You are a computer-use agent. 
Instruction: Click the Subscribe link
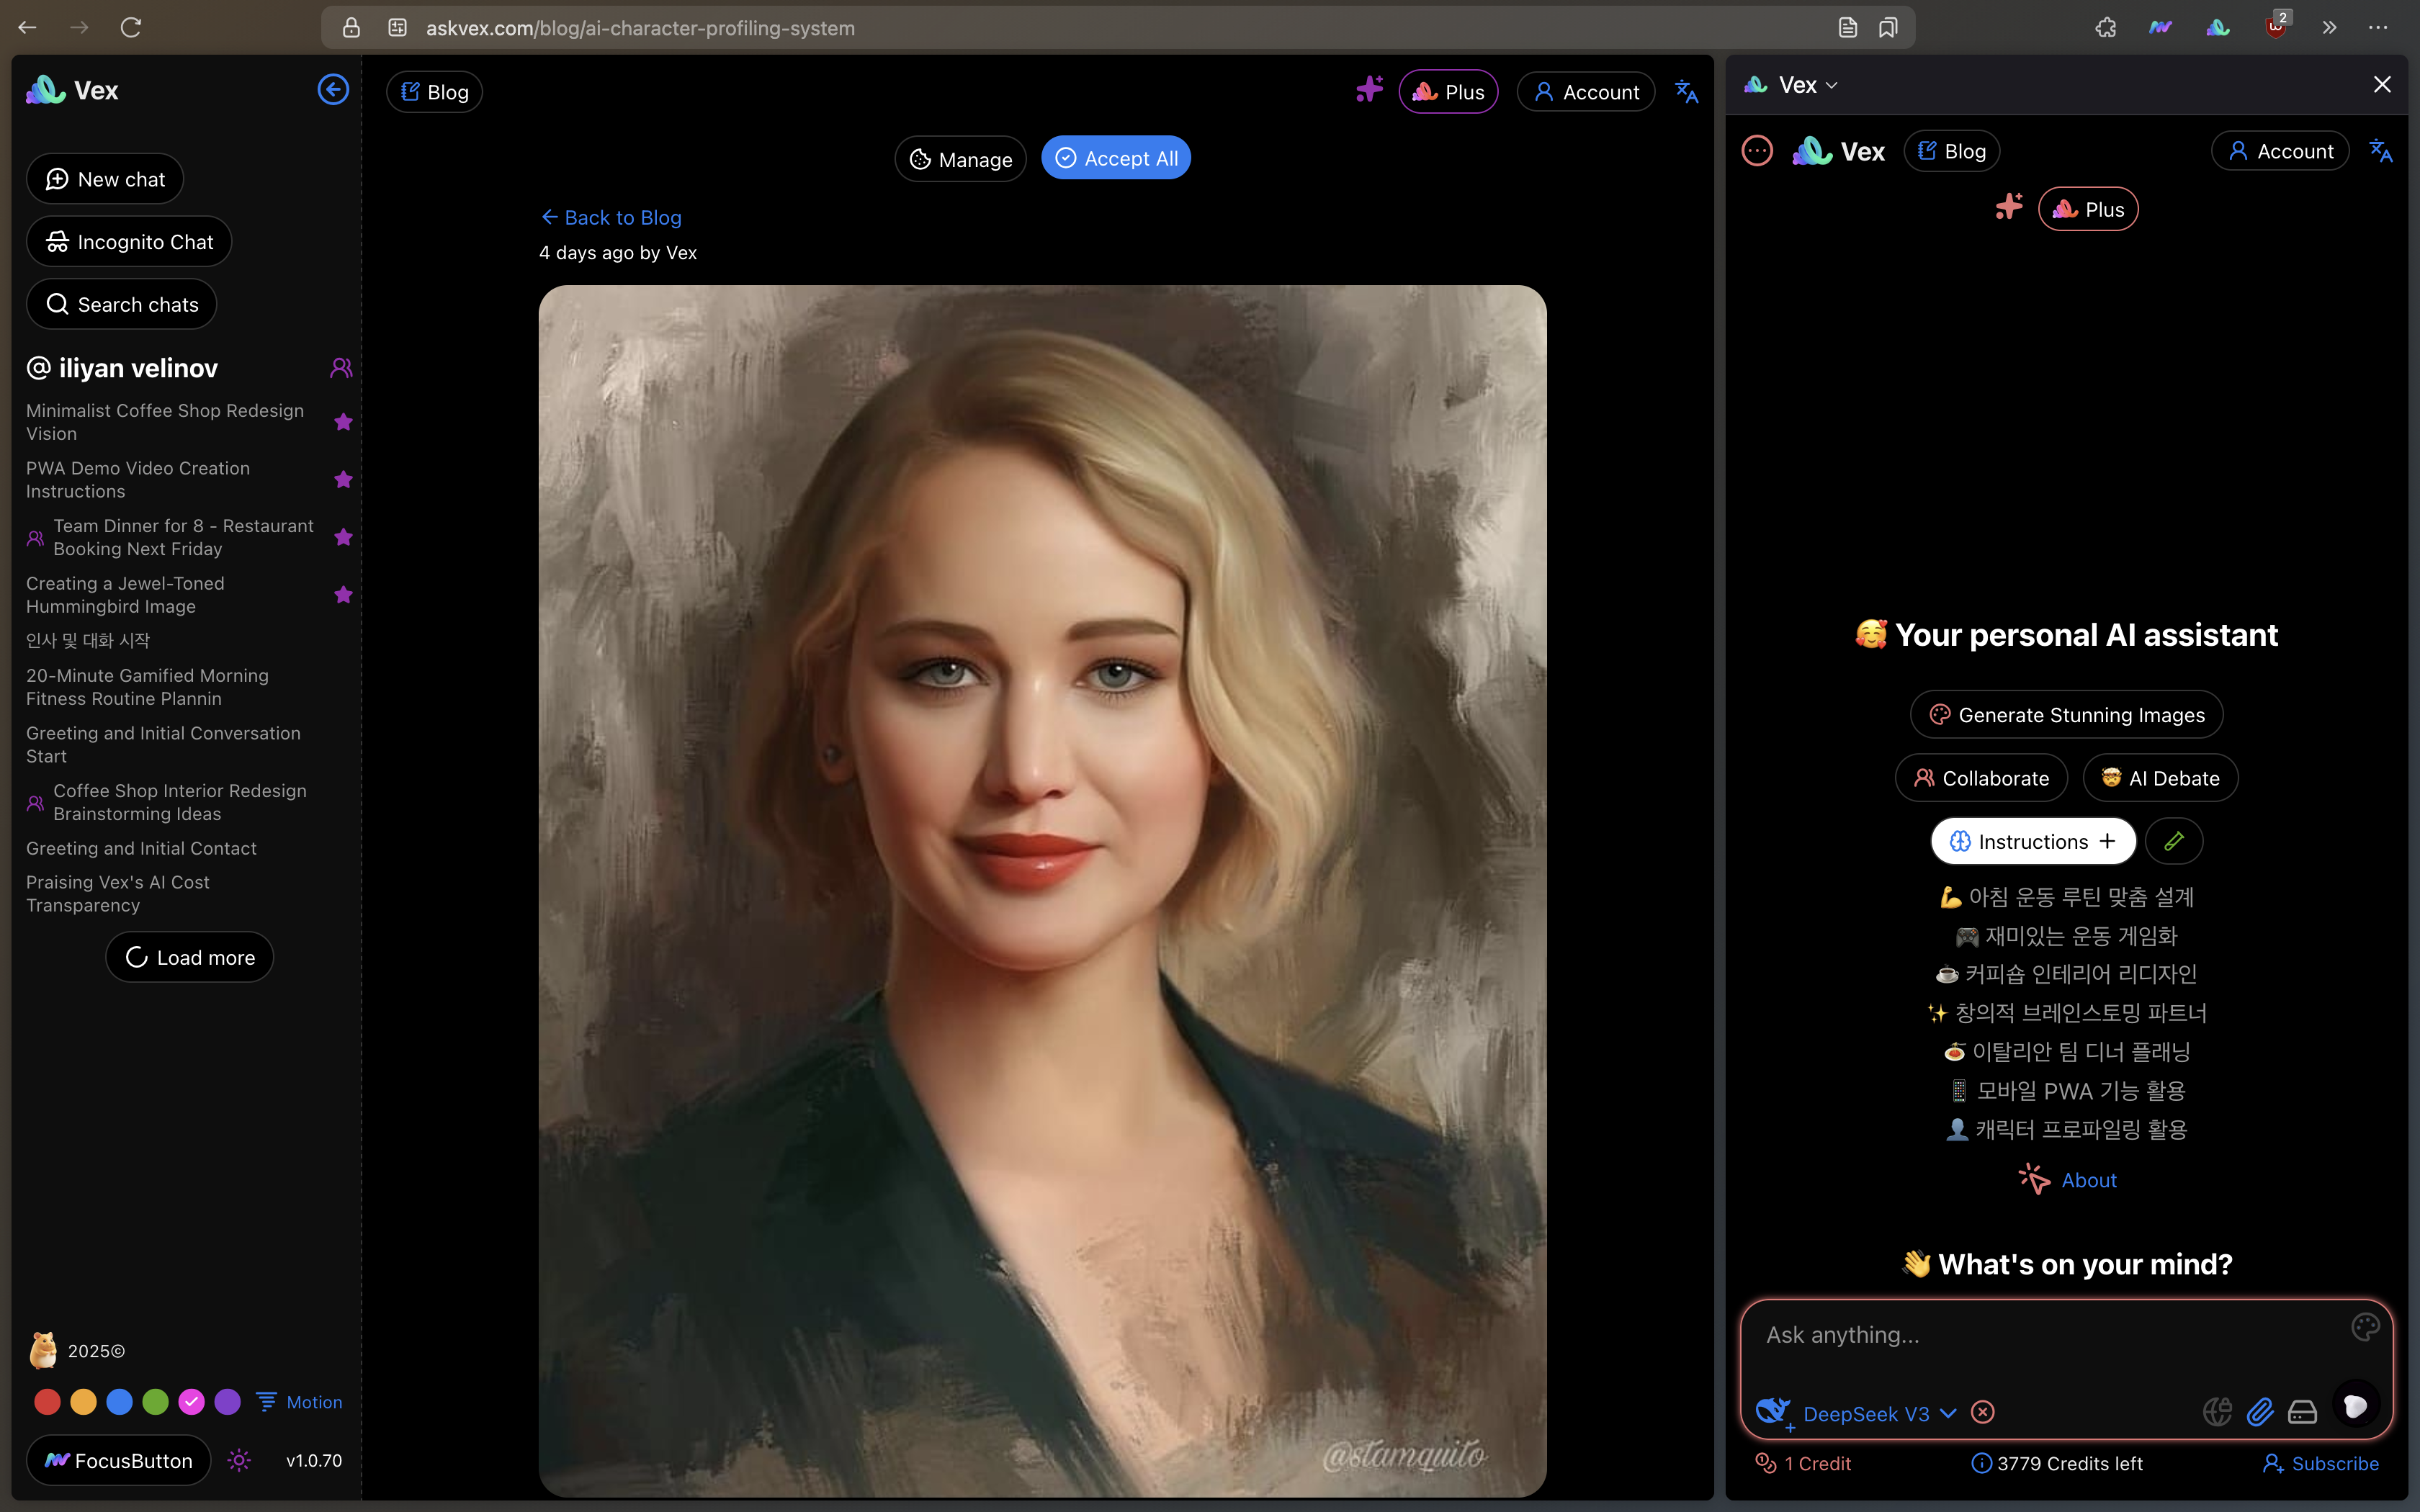(2320, 1463)
